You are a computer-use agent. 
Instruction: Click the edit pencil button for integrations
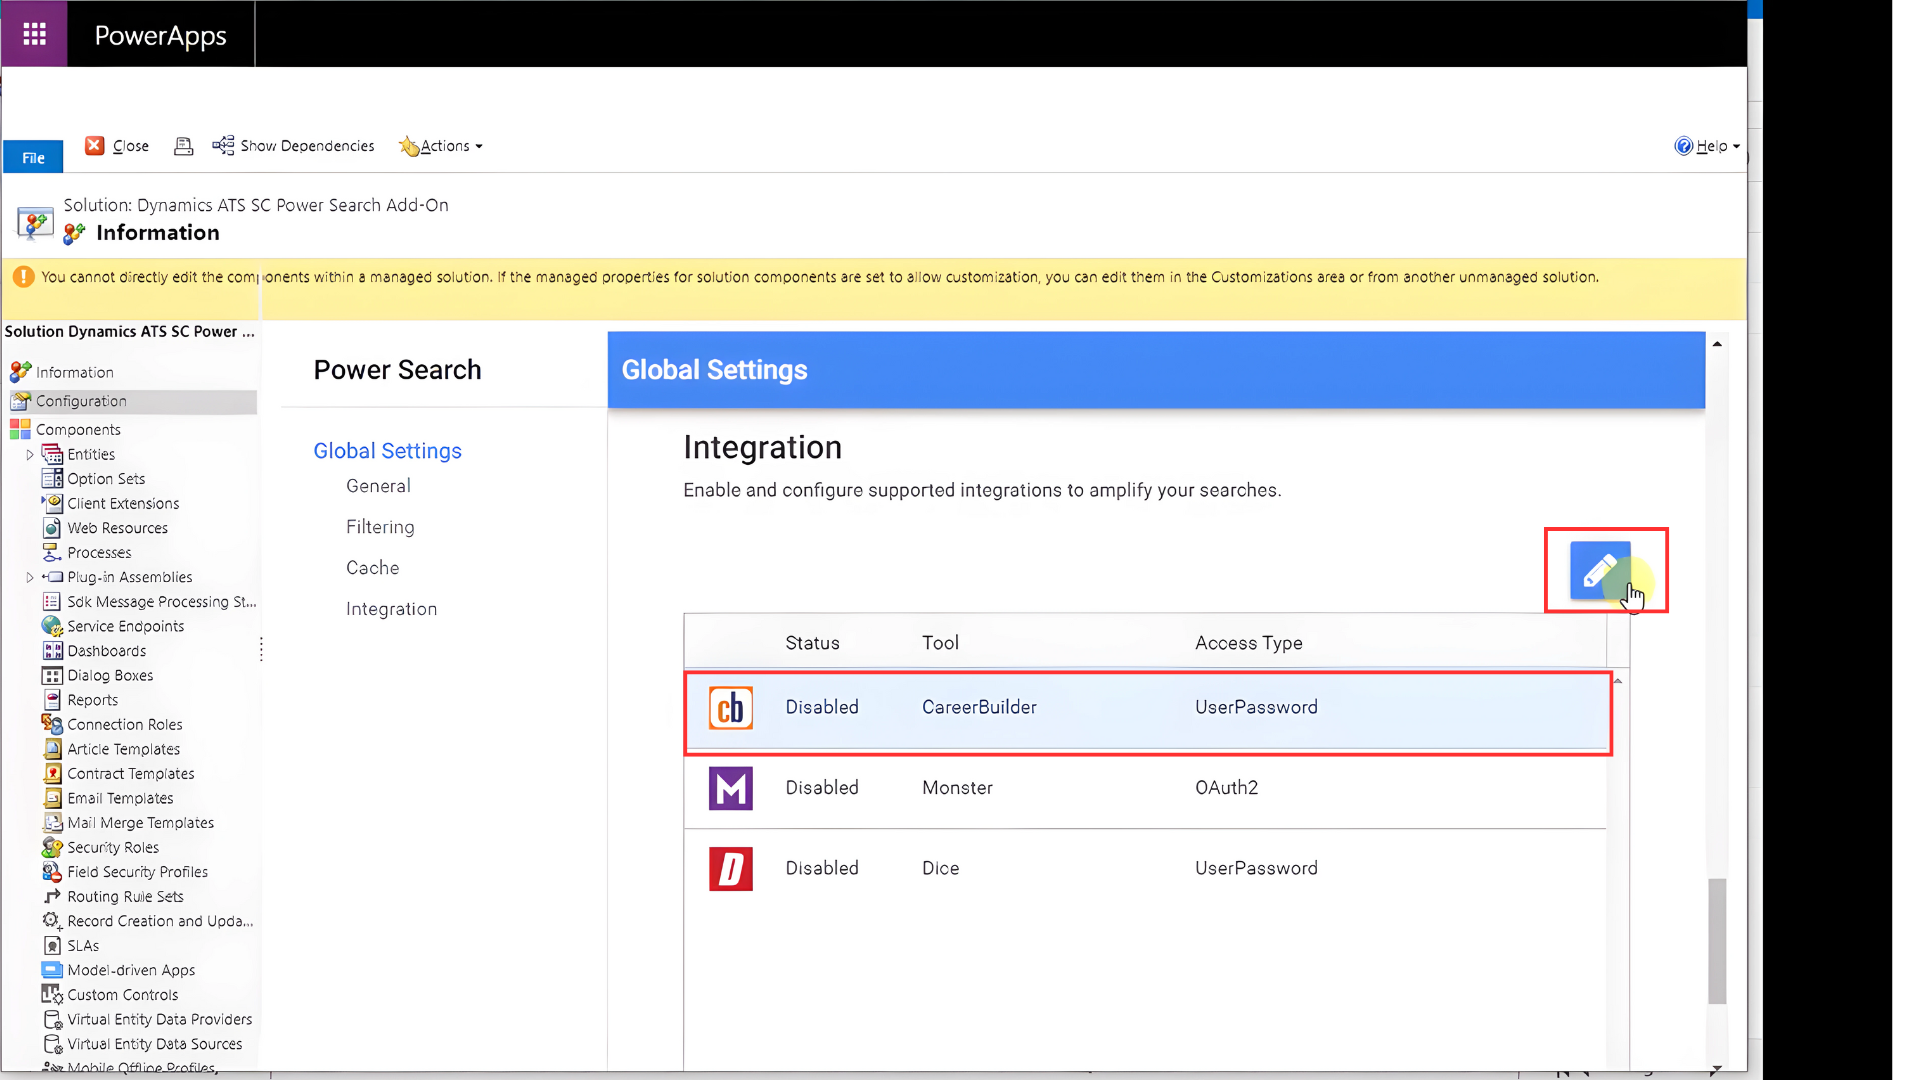(x=1600, y=570)
